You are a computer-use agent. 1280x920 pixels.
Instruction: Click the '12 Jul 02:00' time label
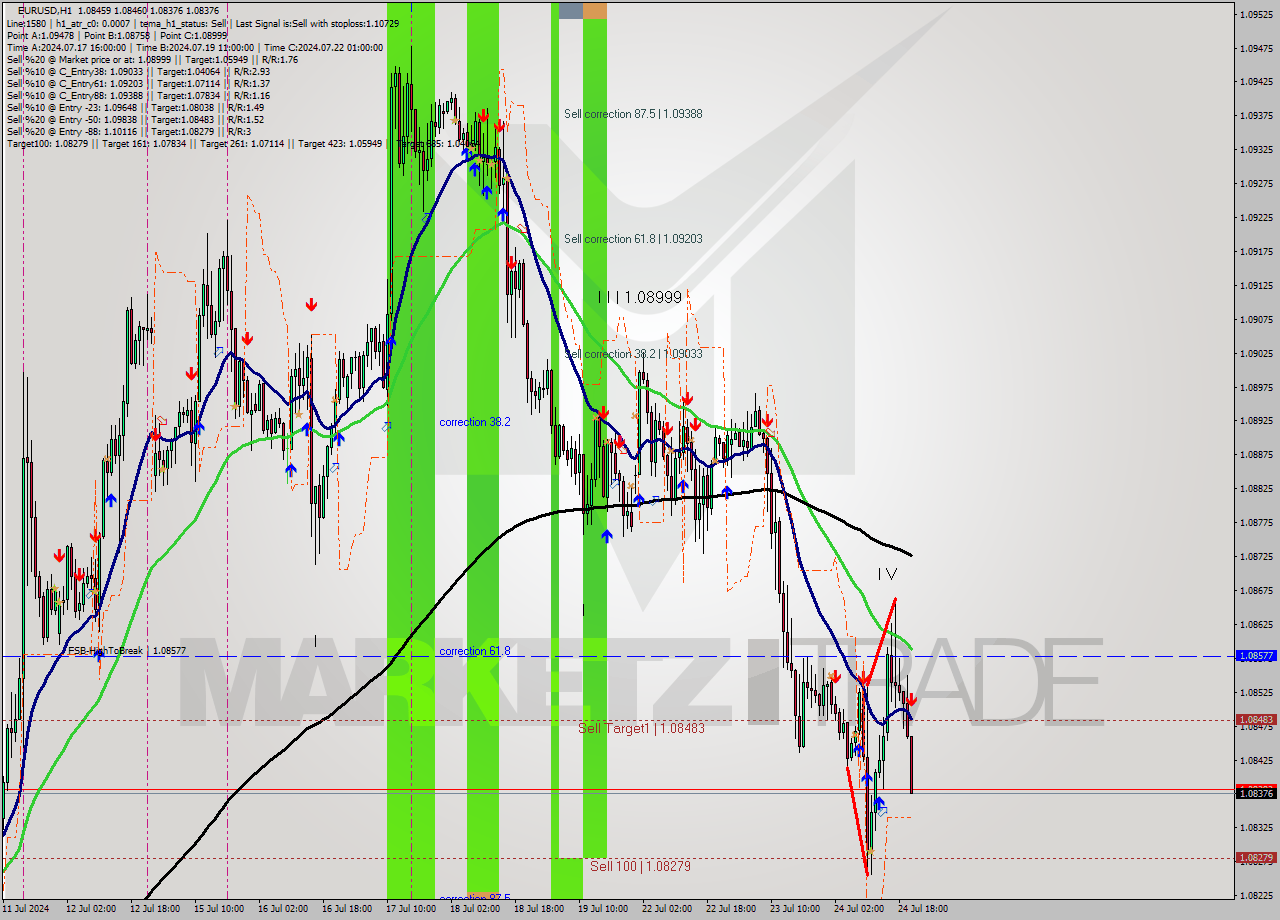coord(90,909)
